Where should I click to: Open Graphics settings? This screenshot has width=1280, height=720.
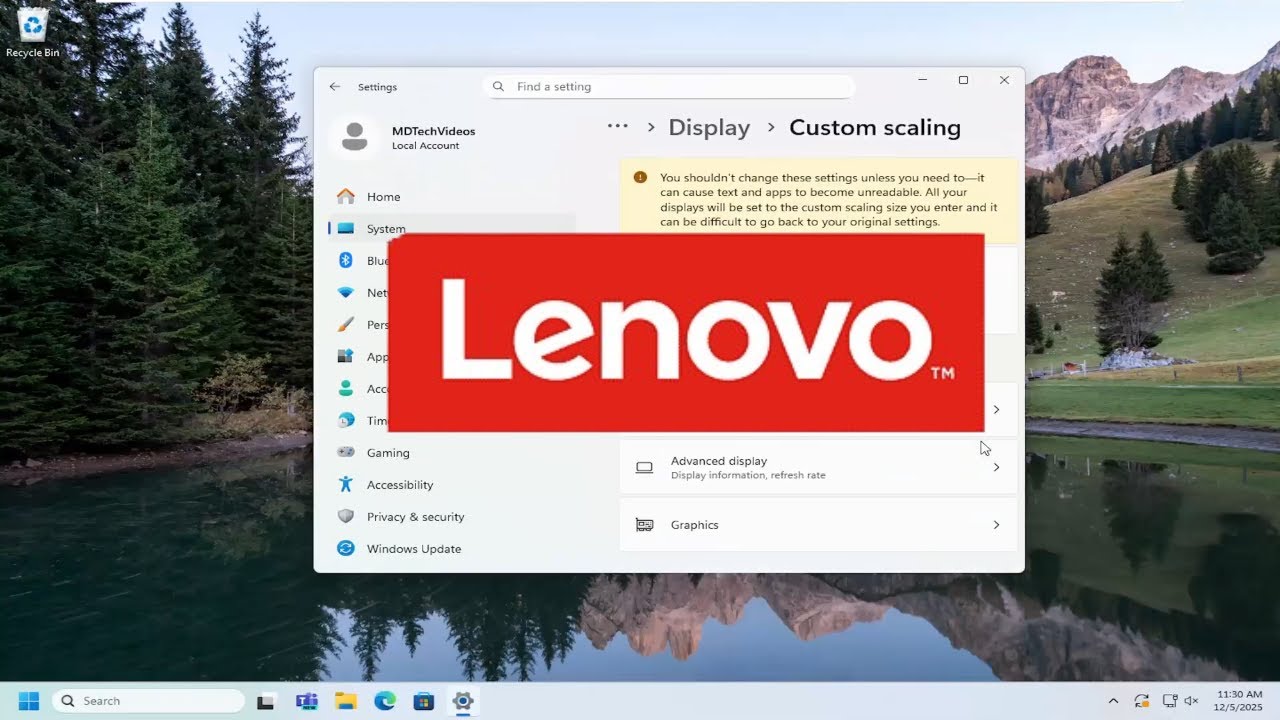818,525
